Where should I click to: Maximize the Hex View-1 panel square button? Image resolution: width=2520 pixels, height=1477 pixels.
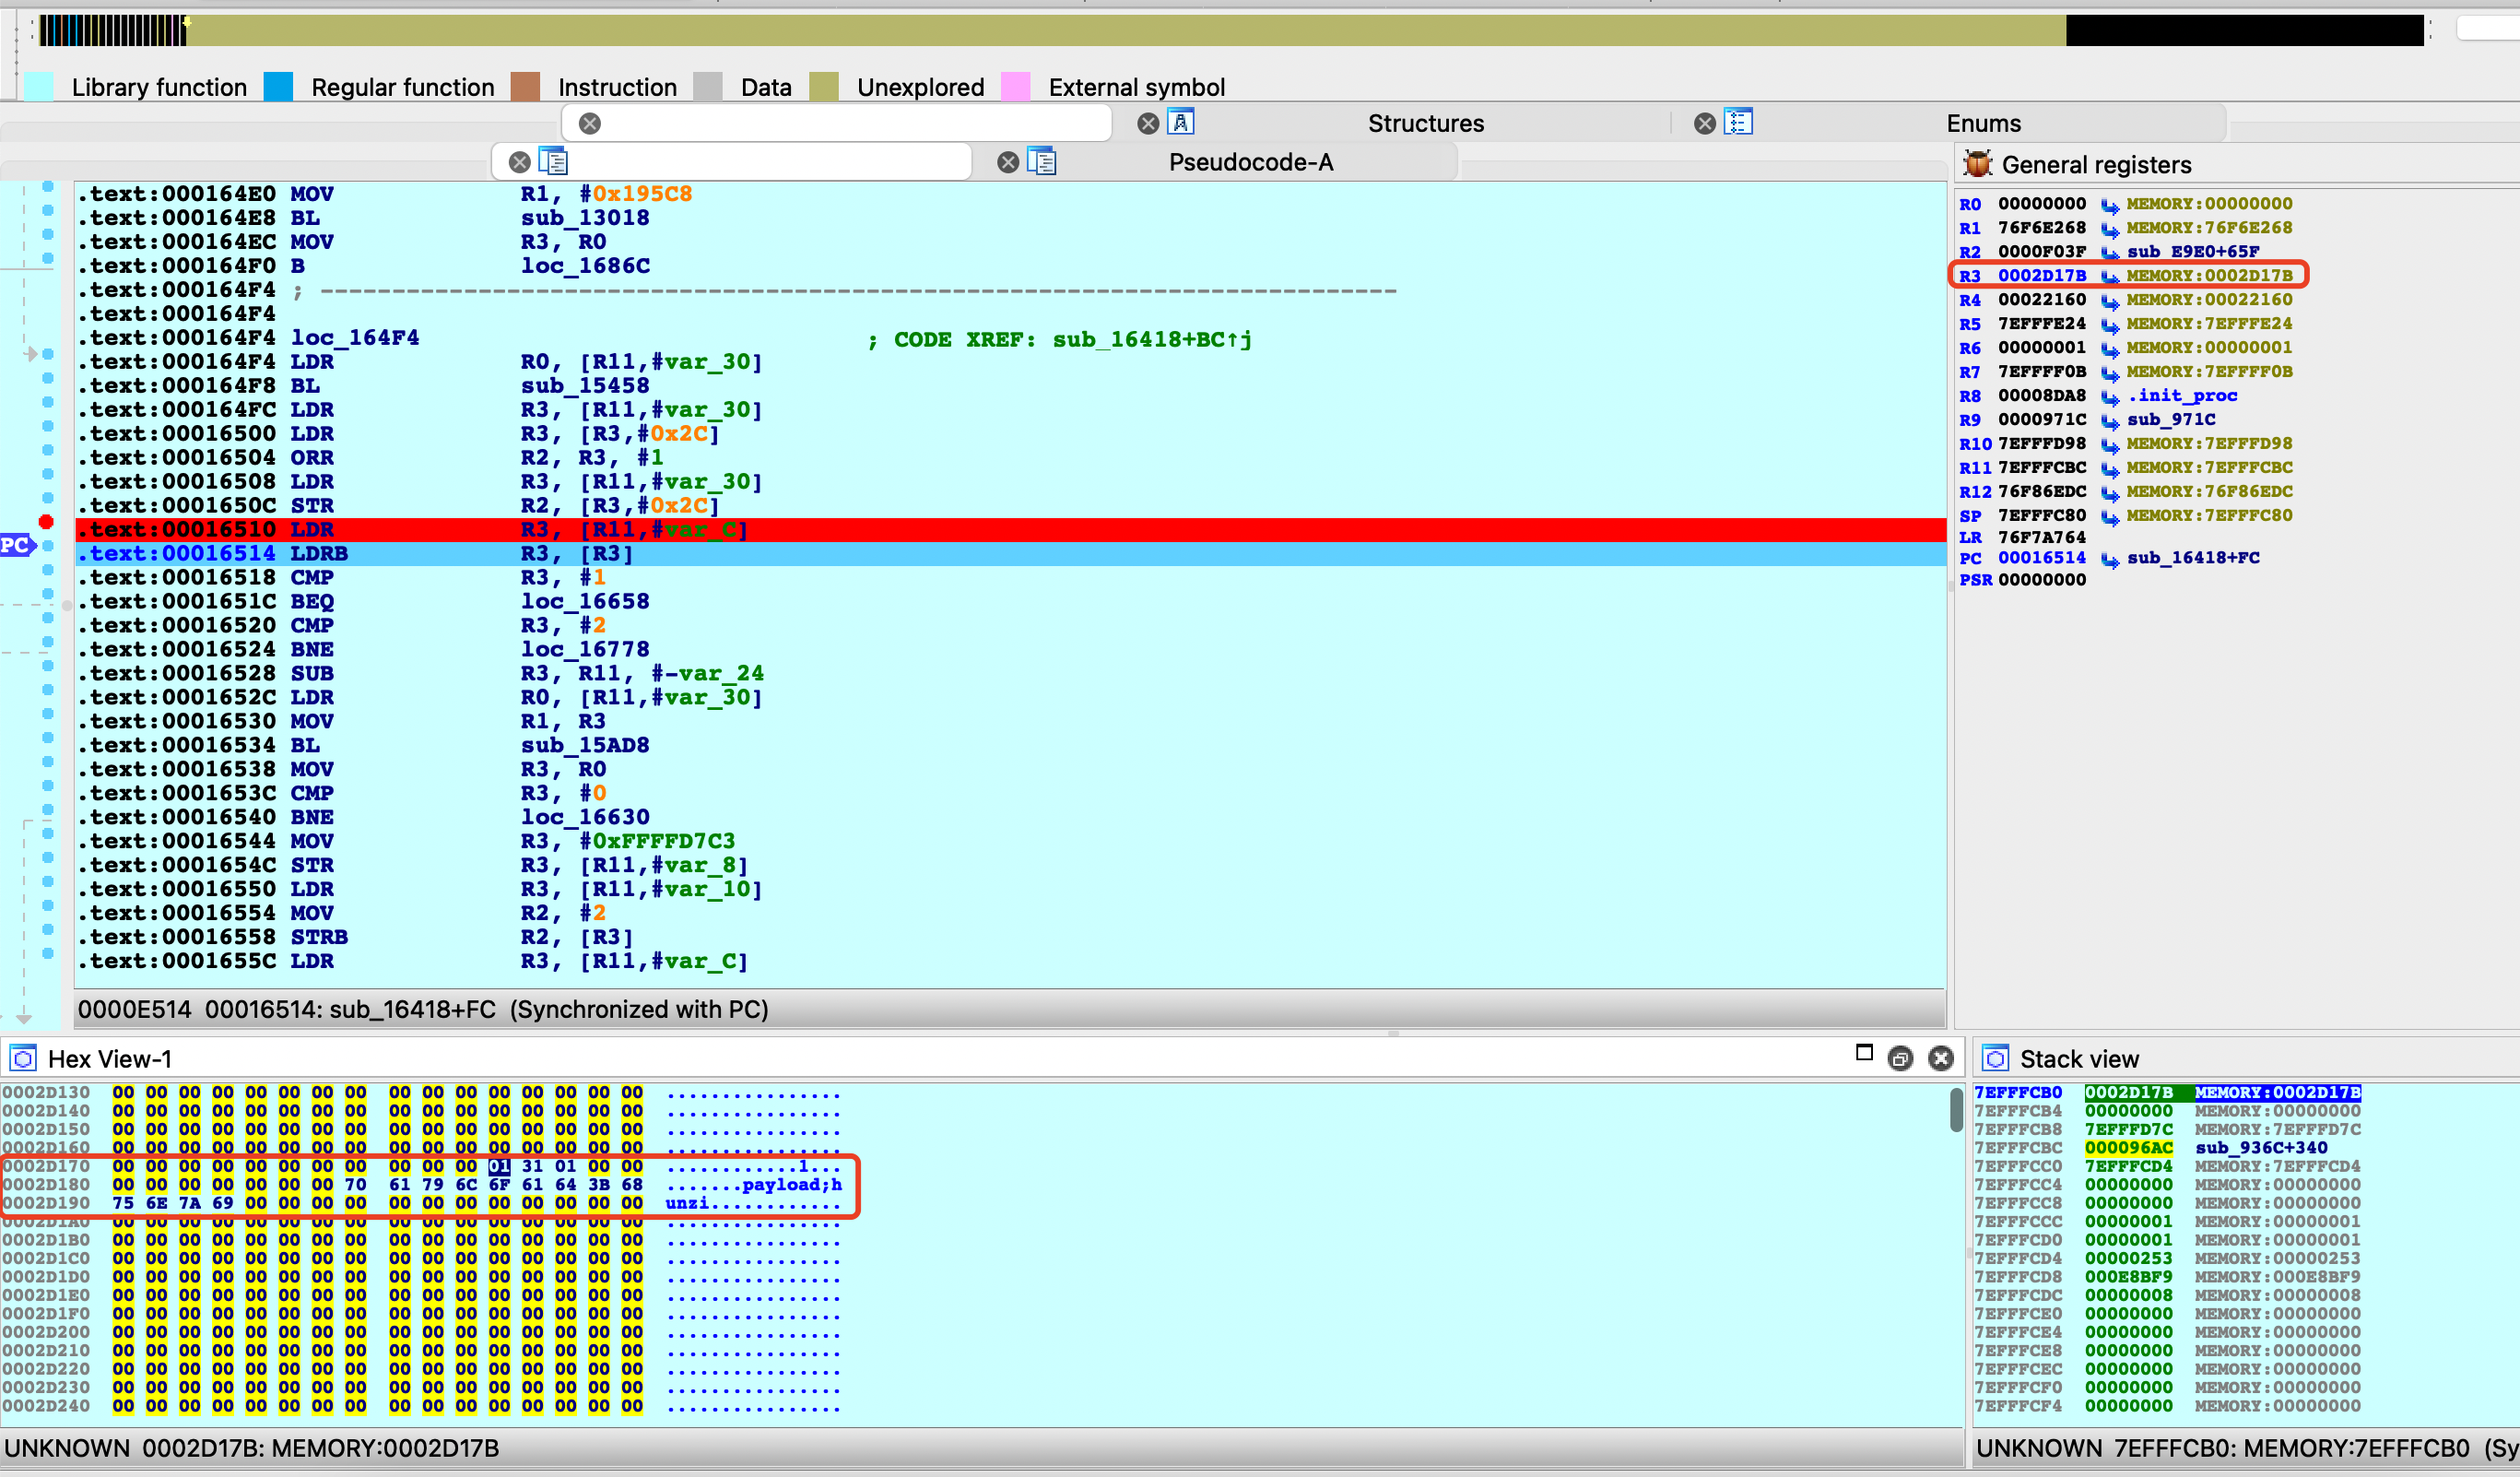(x=1864, y=1052)
